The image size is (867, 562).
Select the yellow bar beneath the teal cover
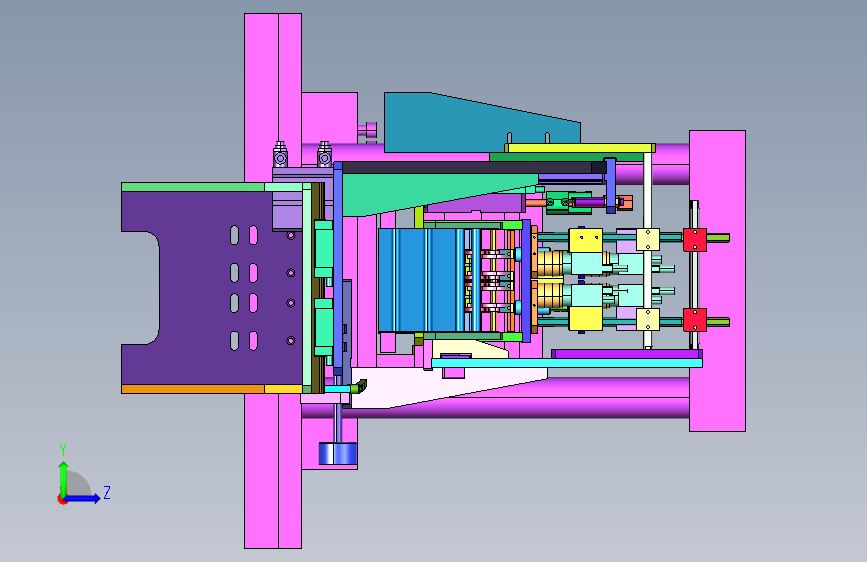point(579,148)
